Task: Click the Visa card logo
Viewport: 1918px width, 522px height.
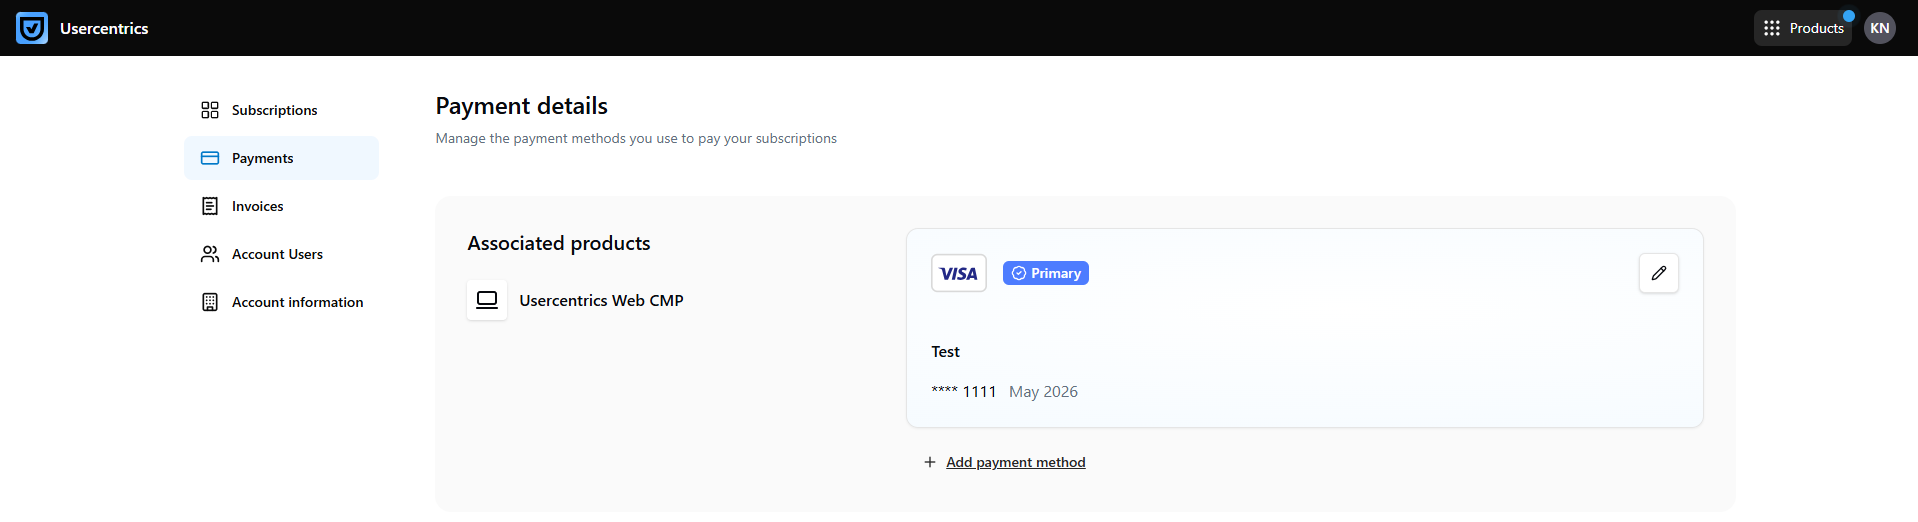Action: (x=959, y=273)
